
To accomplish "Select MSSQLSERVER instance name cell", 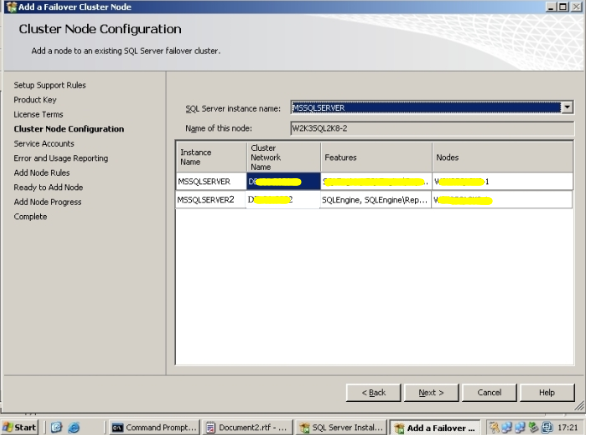I will (x=211, y=181).
